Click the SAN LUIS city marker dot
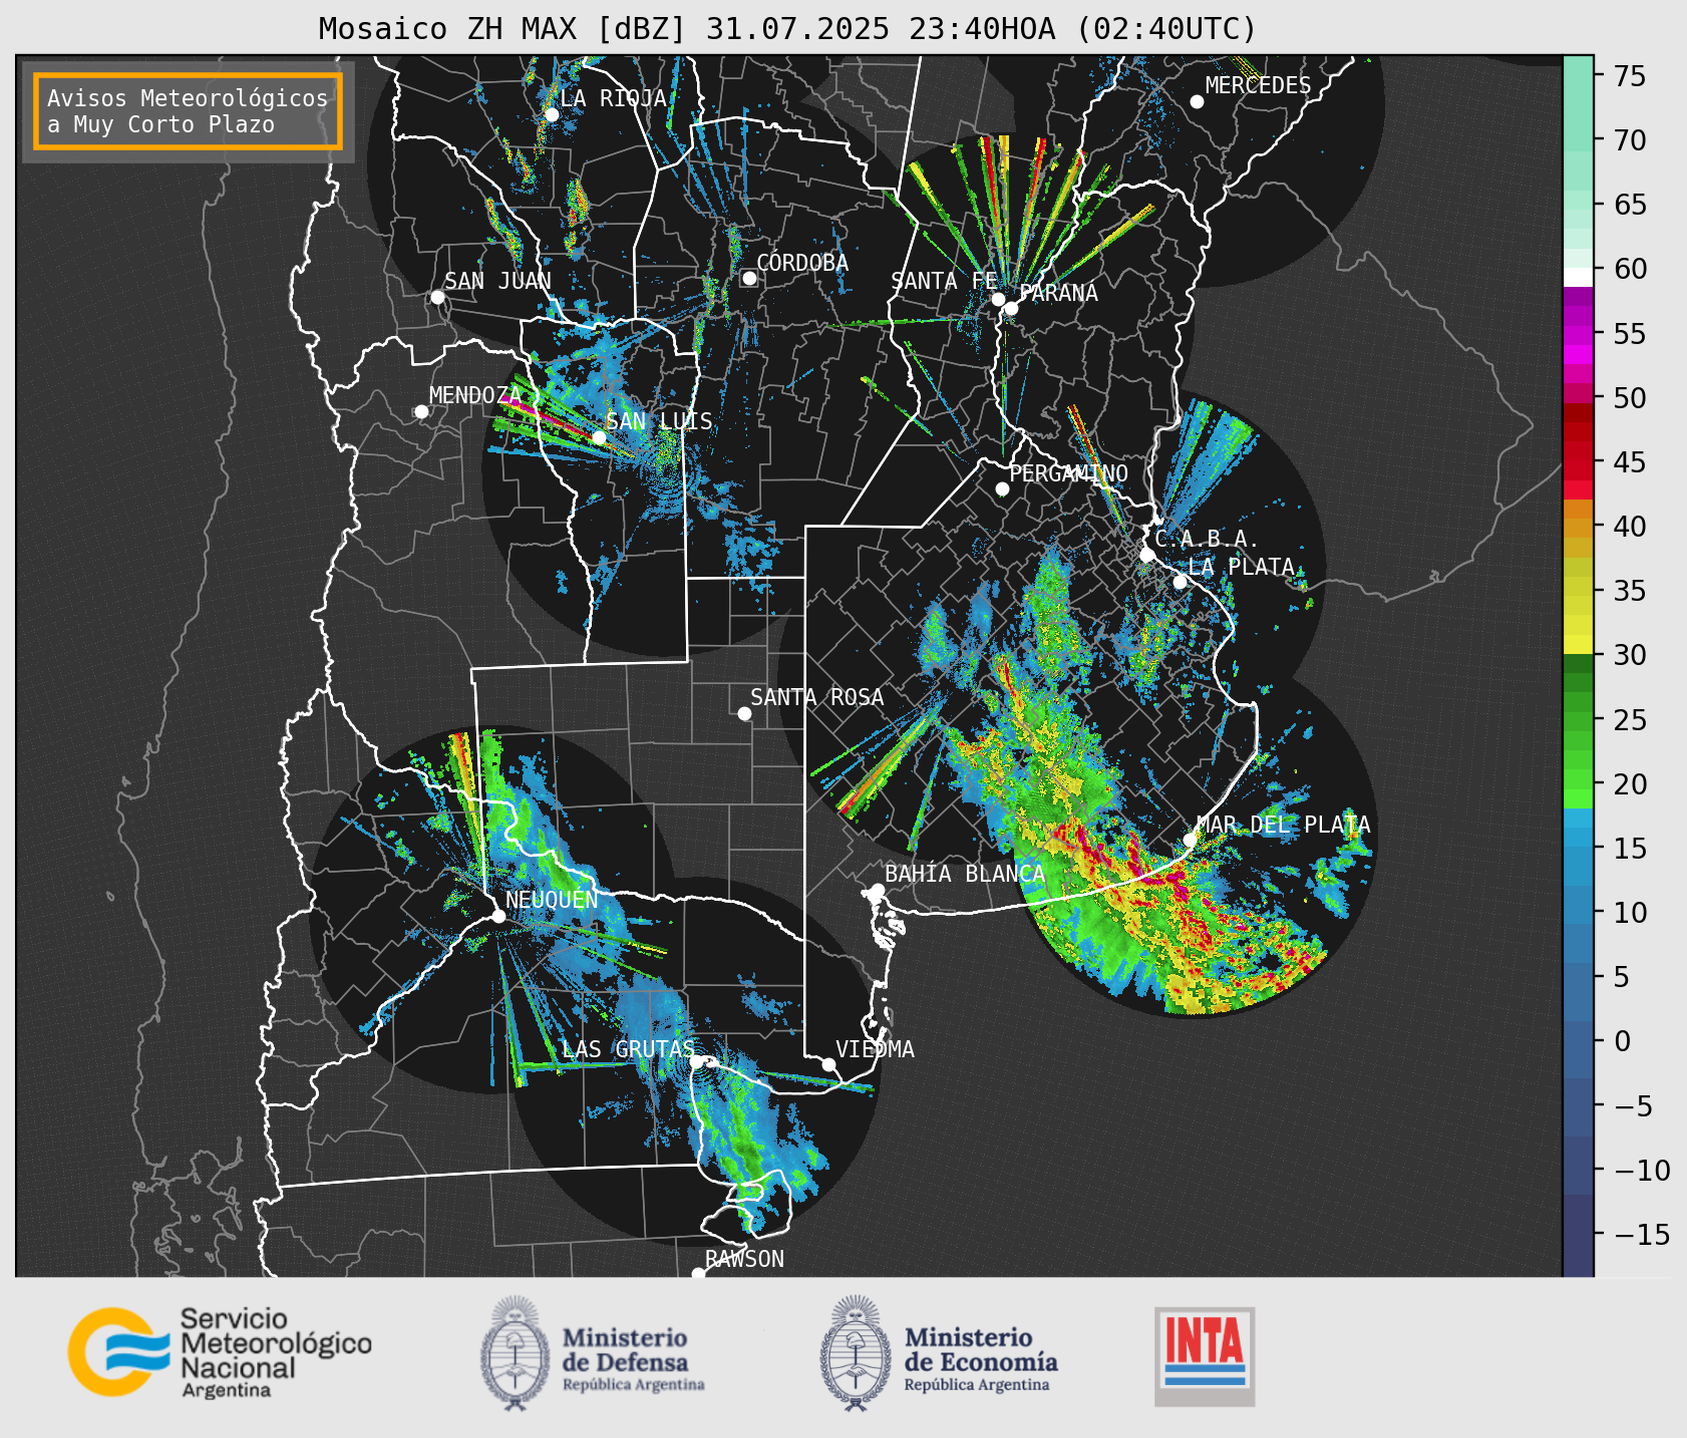The width and height of the screenshot is (1687, 1438). point(599,438)
